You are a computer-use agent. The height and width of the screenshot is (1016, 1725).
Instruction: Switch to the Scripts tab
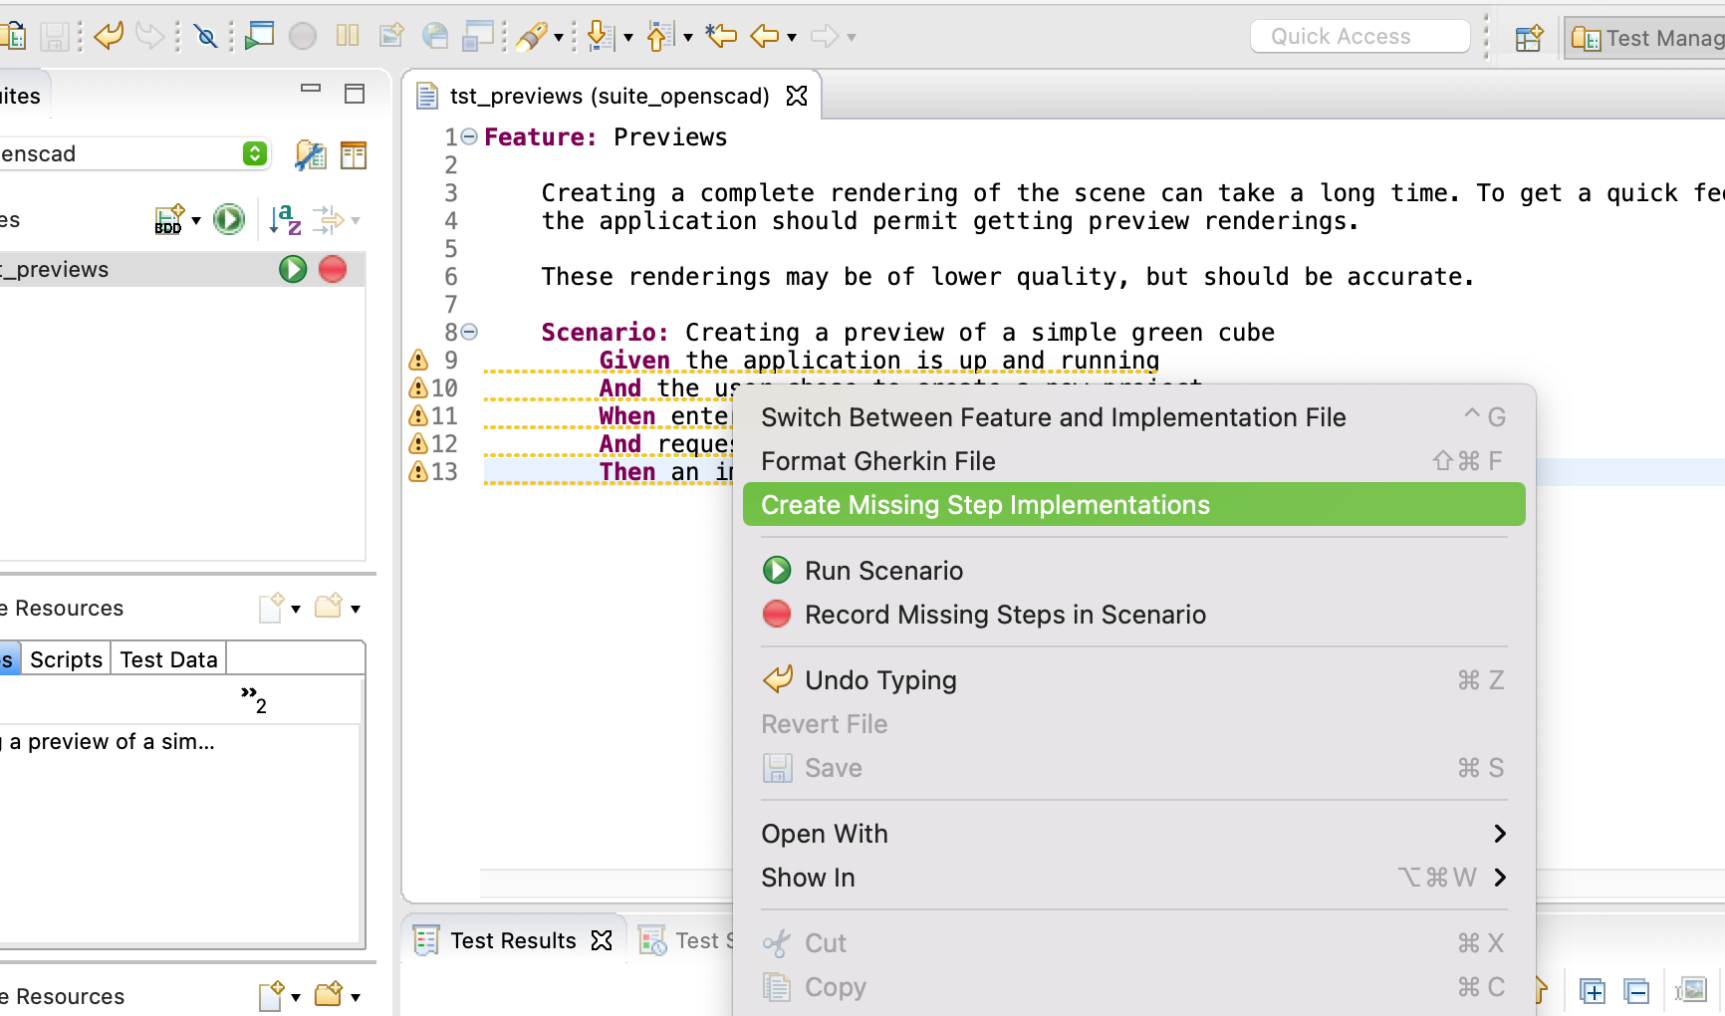pyautogui.click(x=66, y=660)
